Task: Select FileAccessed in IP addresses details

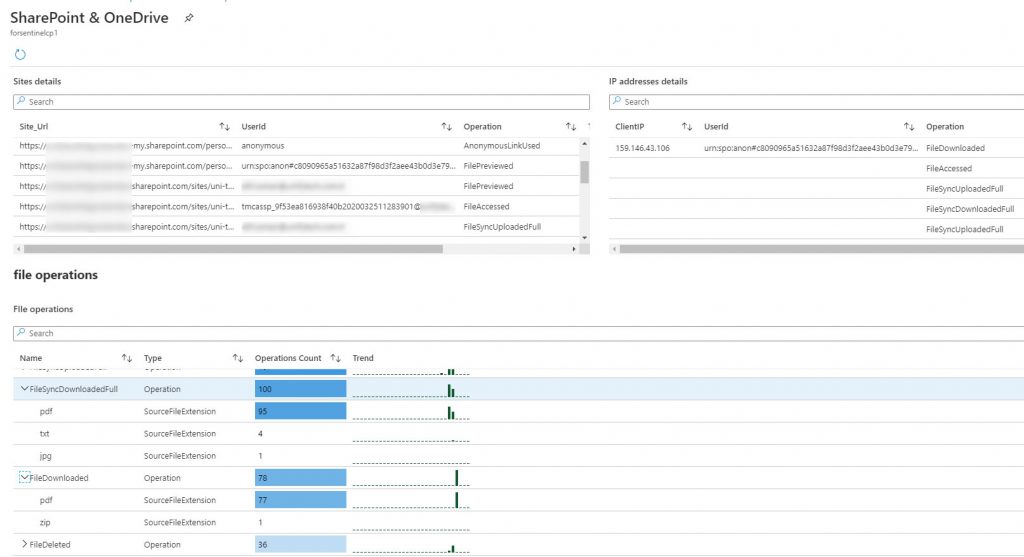Action: coord(948,168)
